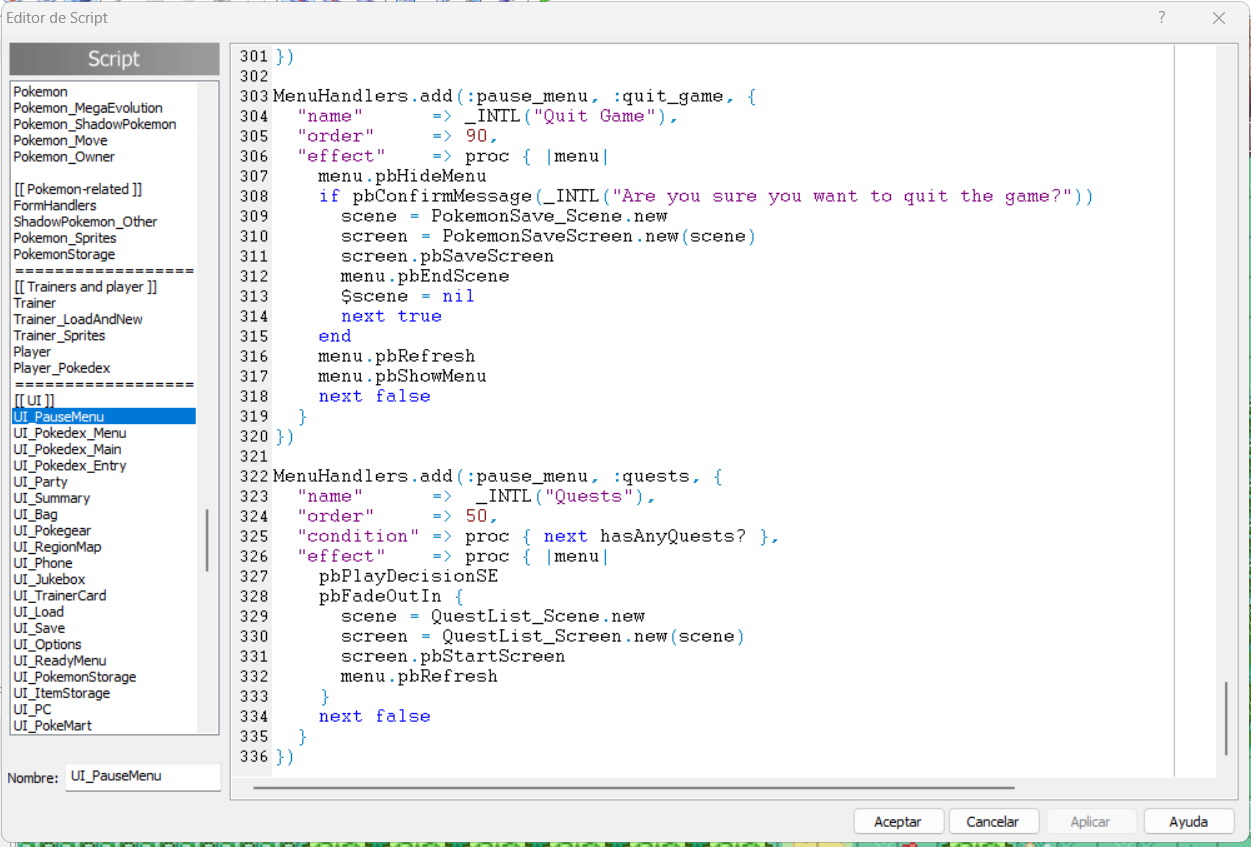Image resolution: width=1251 pixels, height=847 pixels.
Task: Click the Aceptar button
Action: (x=897, y=821)
